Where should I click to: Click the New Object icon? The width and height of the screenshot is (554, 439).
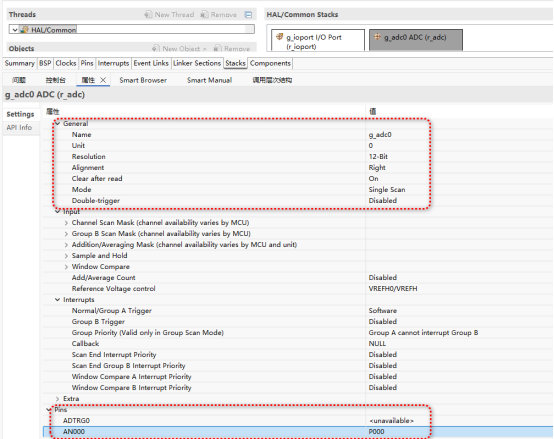click(156, 48)
